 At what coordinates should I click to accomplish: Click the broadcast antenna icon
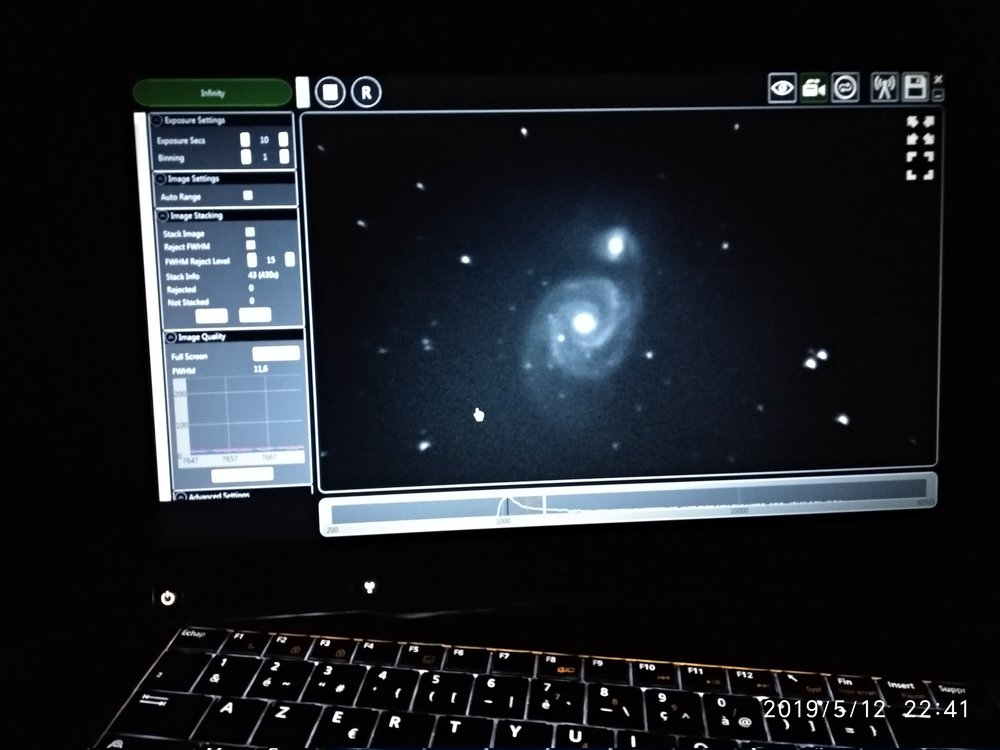[884, 87]
